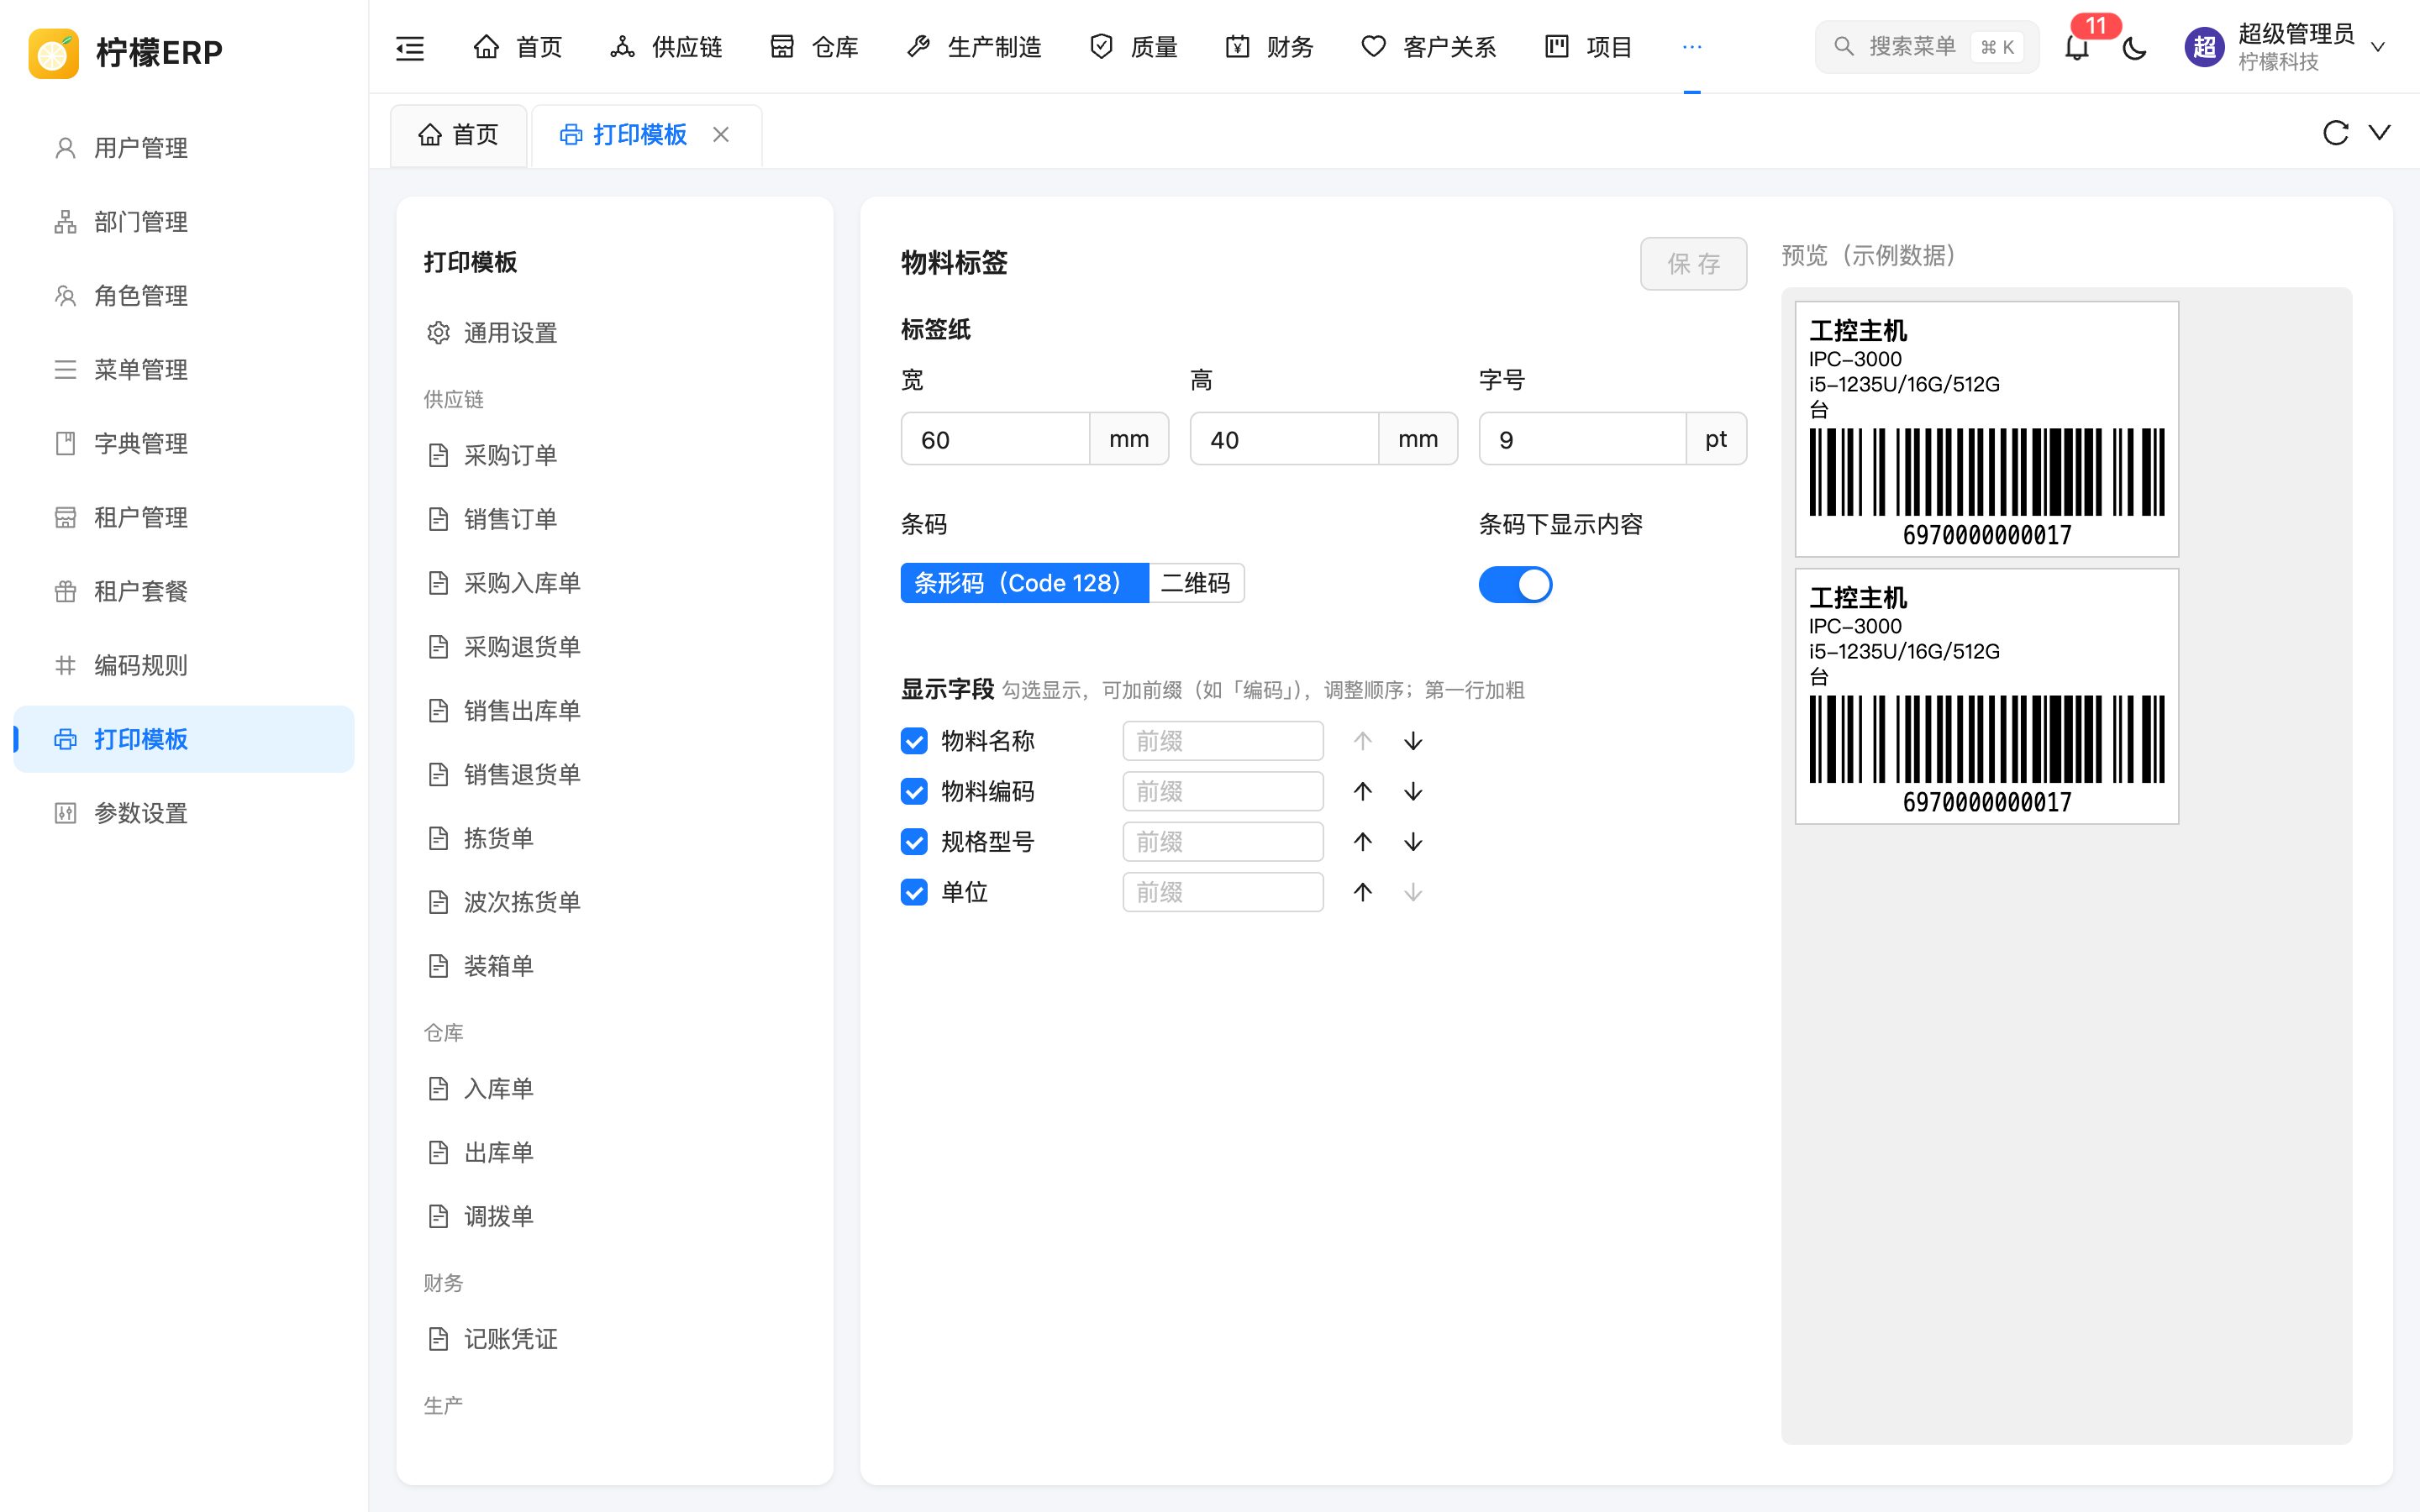Open the notification bell
2420x1512 pixels.
pyautogui.click(x=2077, y=47)
